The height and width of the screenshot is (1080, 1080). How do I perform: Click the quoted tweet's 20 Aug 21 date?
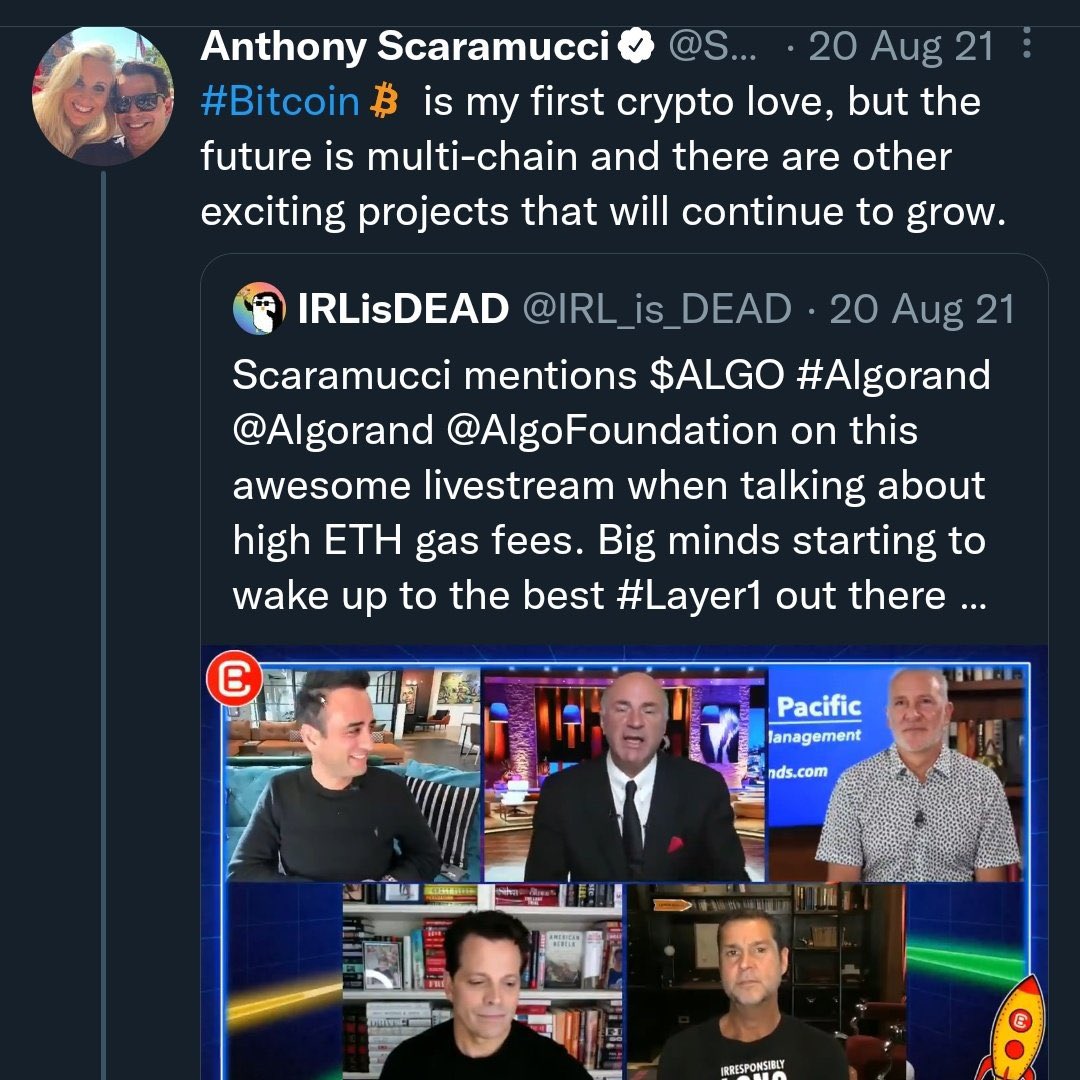point(922,309)
